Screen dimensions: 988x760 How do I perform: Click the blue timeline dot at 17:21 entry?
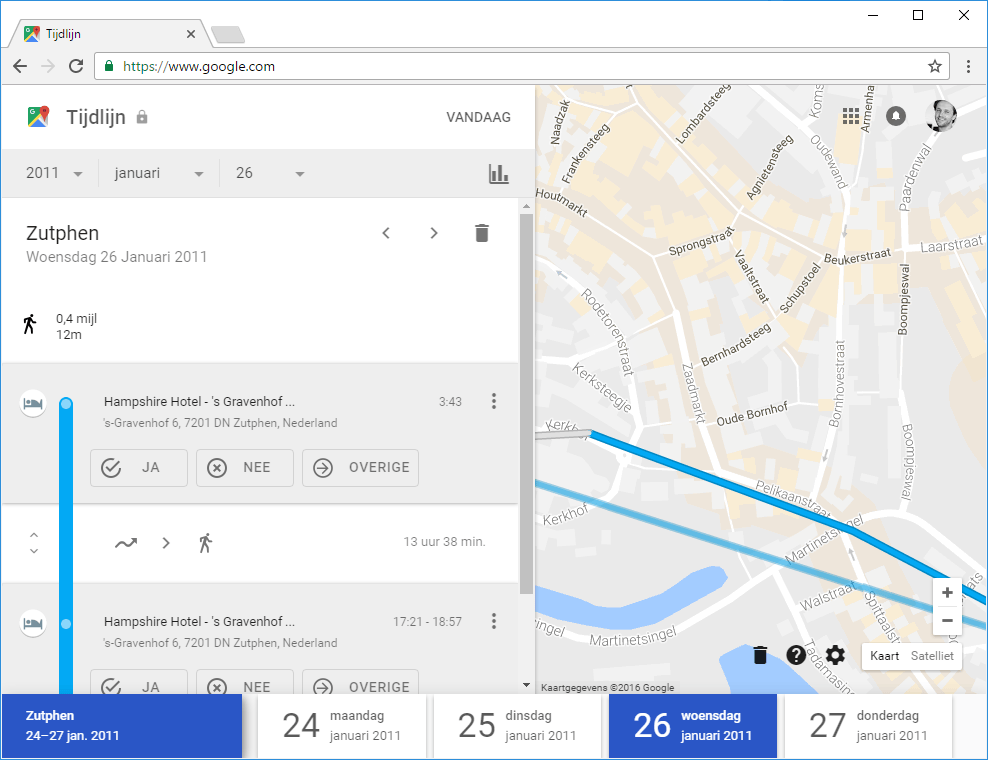66,624
